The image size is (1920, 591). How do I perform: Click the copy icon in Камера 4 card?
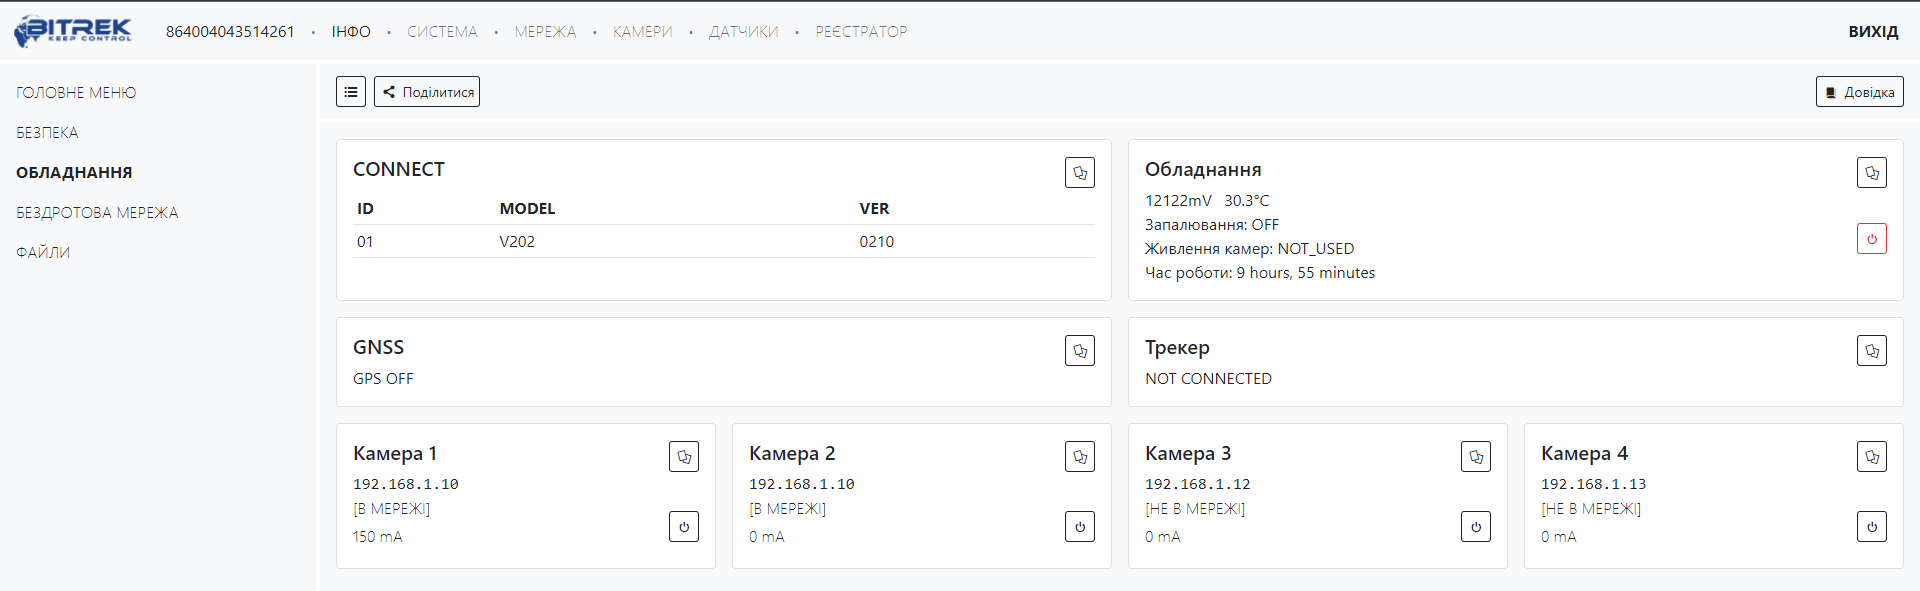coord(1871,457)
